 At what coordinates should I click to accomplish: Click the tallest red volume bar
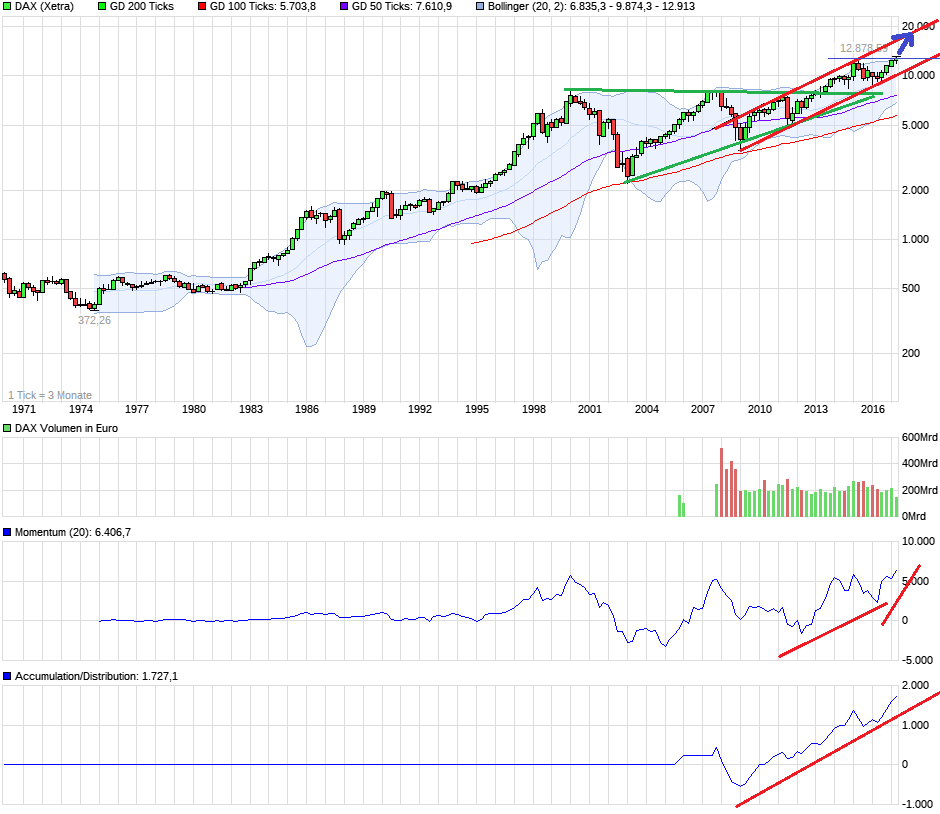point(721,483)
